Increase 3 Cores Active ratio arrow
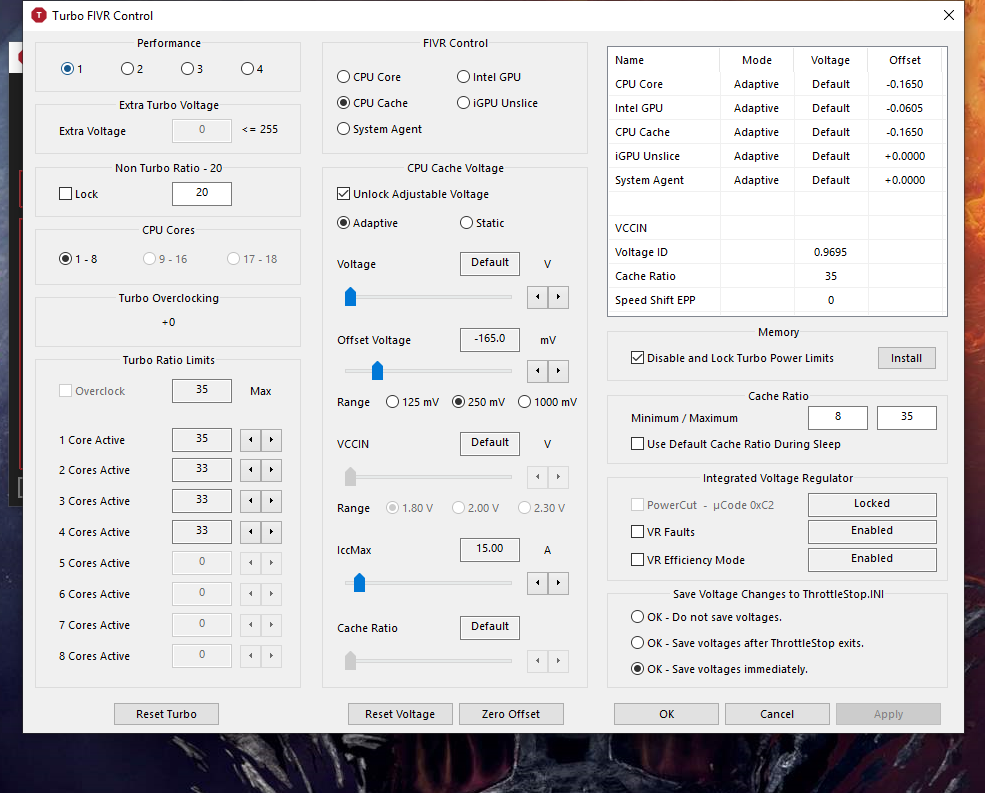The height and width of the screenshot is (793, 985). coord(271,501)
